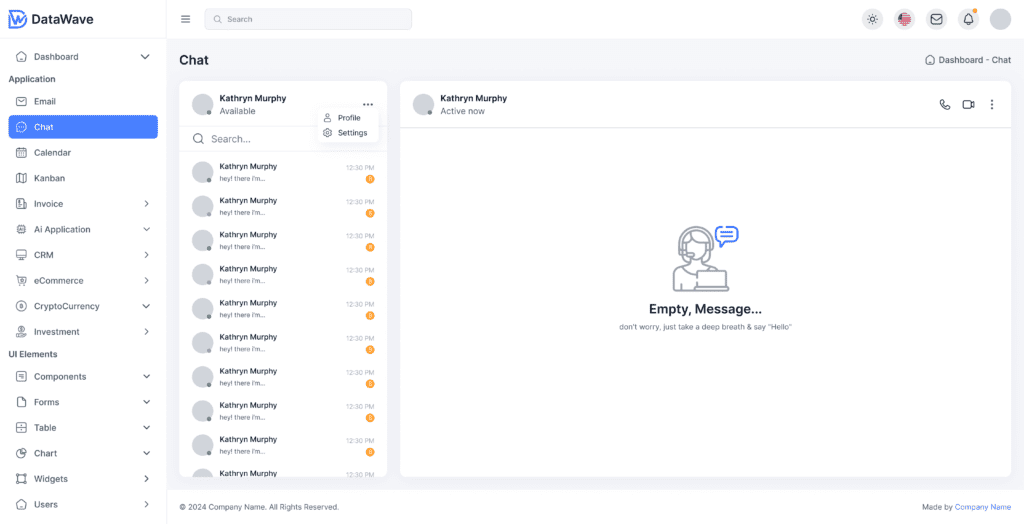Open the Kanban page in sidebar
Viewport: 1024px width, 524px height.
point(49,178)
